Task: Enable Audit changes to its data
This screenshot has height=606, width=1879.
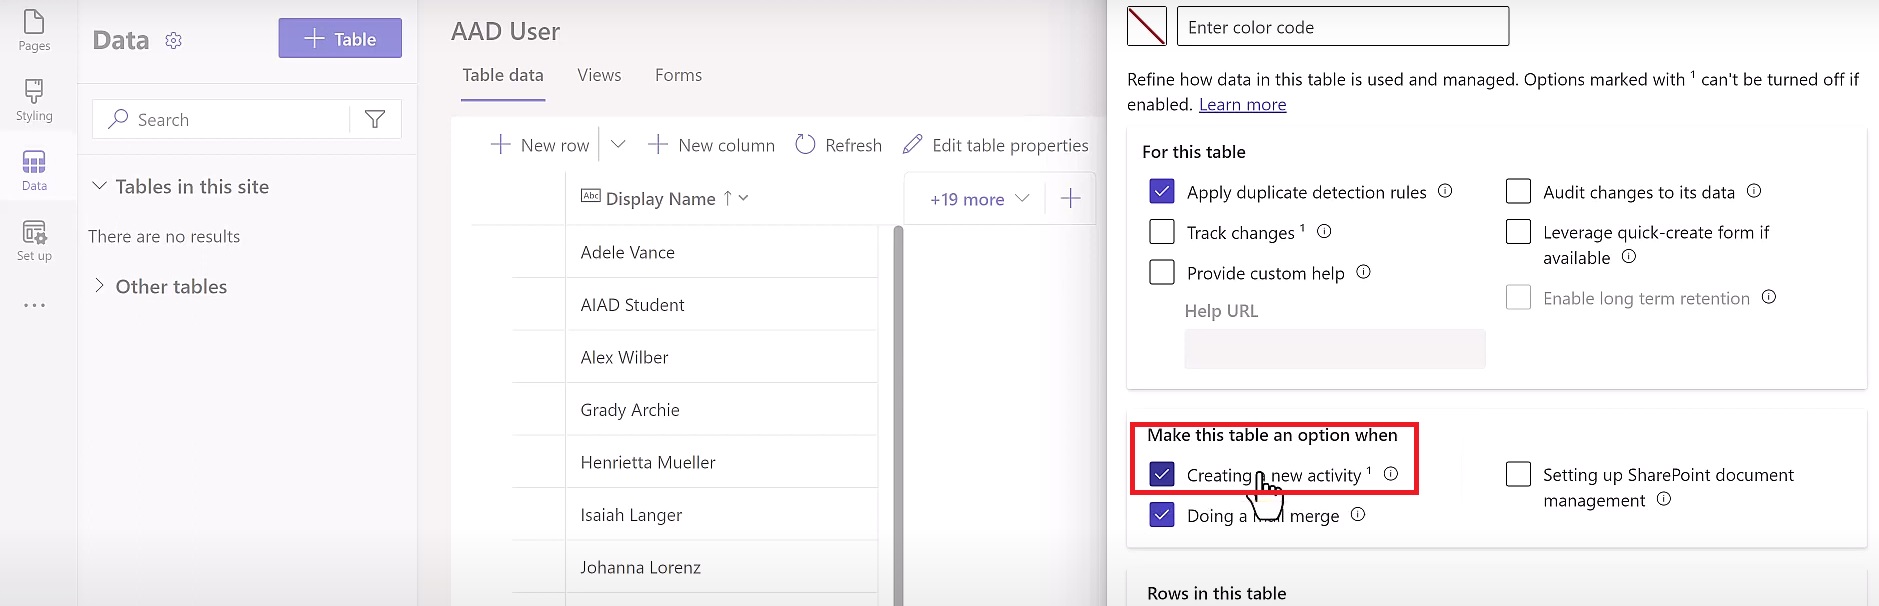Action: pos(1518,191)
